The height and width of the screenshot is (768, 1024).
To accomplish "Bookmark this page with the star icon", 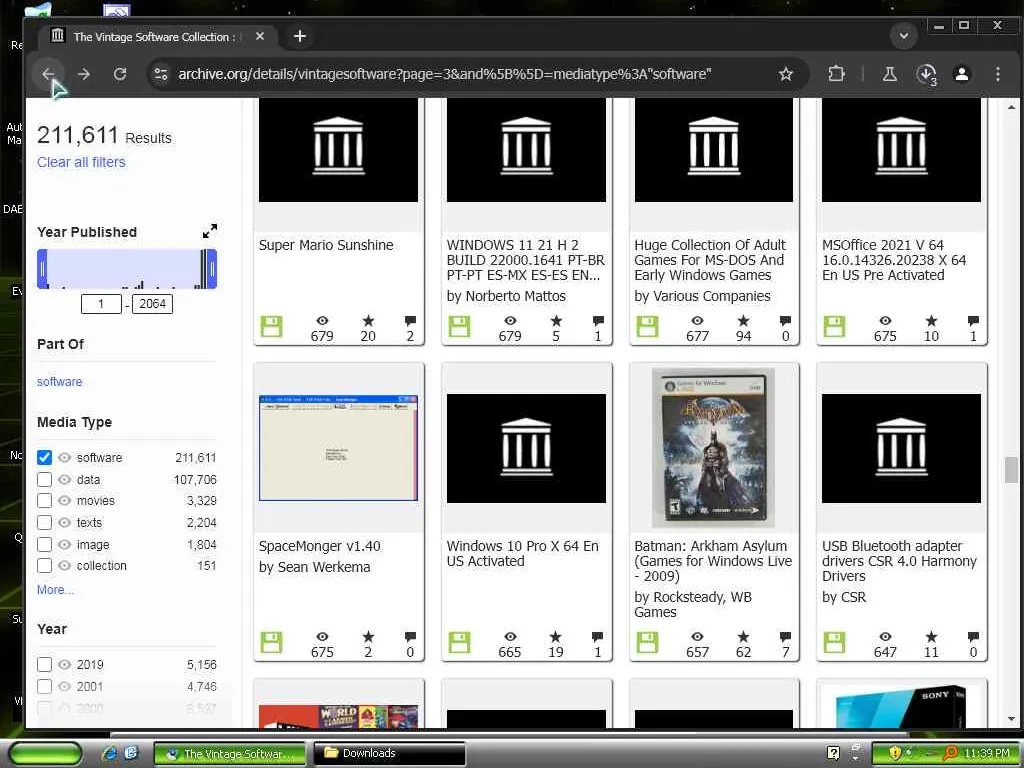I will tap(786, 74).
